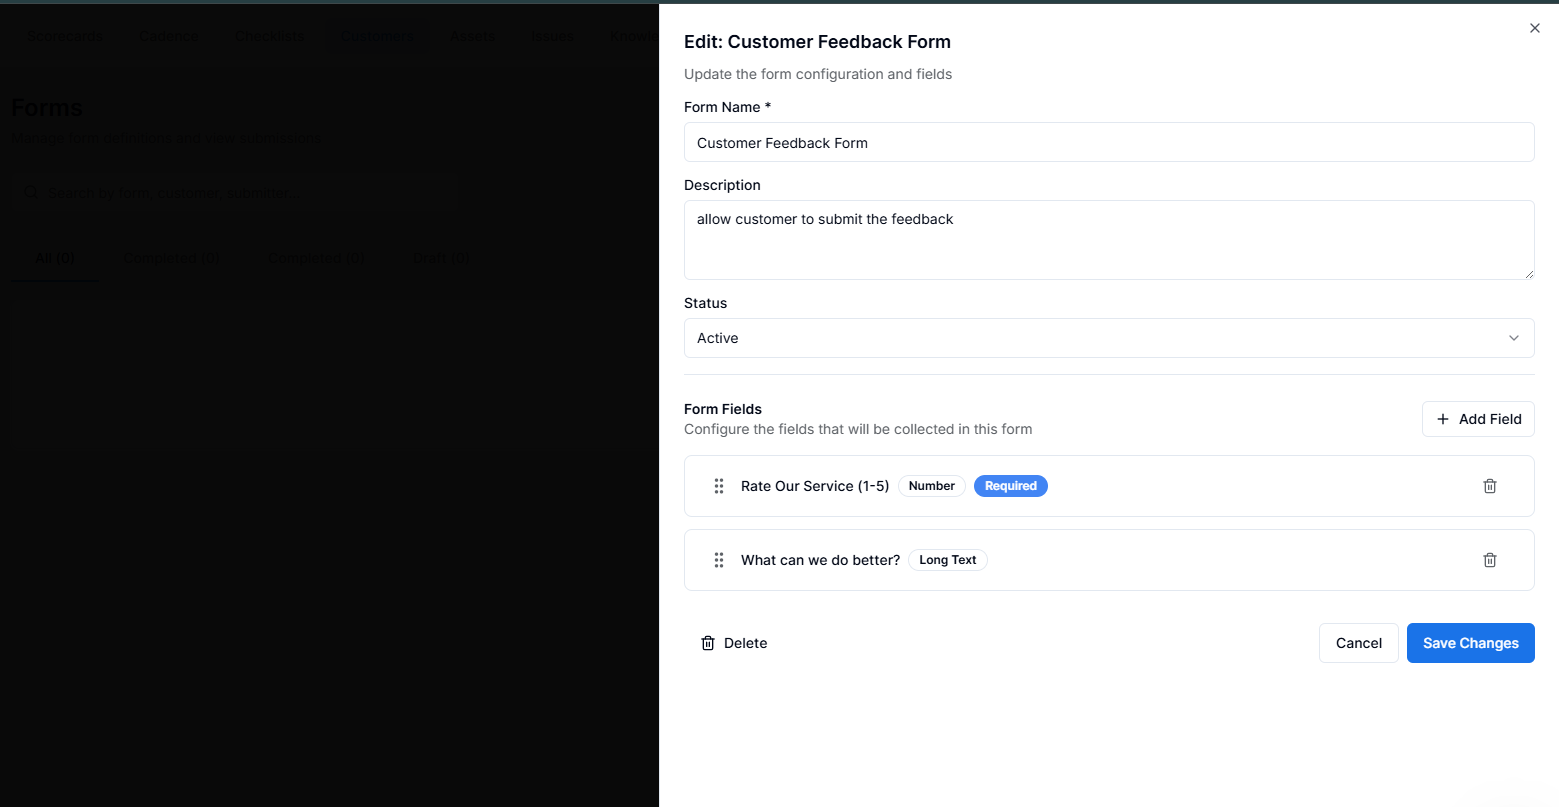Screen dimensions: 1559x807
Task: Remove the What can we do better field
Action: [x=1489, y=560]
